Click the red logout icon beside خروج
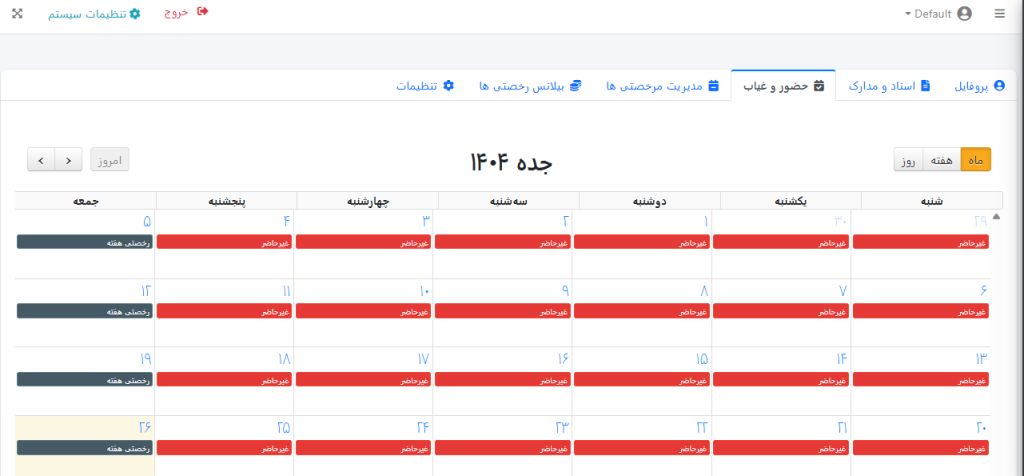Viewport: 1024px width, 476px height. (x=203, y=12)
